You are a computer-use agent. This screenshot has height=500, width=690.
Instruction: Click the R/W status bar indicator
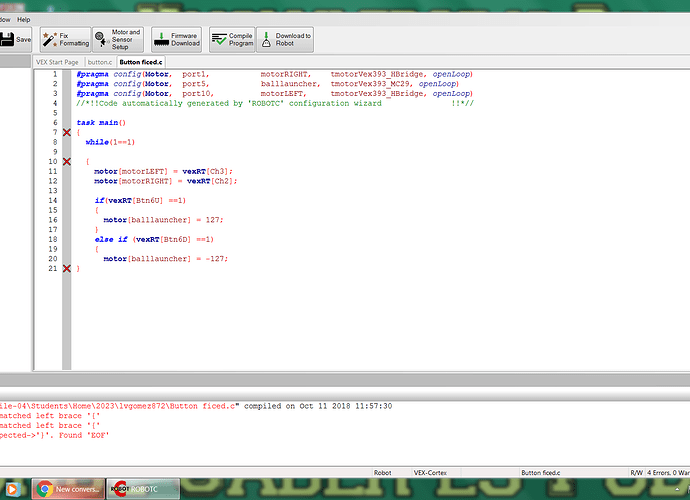[x=636, y=473]
